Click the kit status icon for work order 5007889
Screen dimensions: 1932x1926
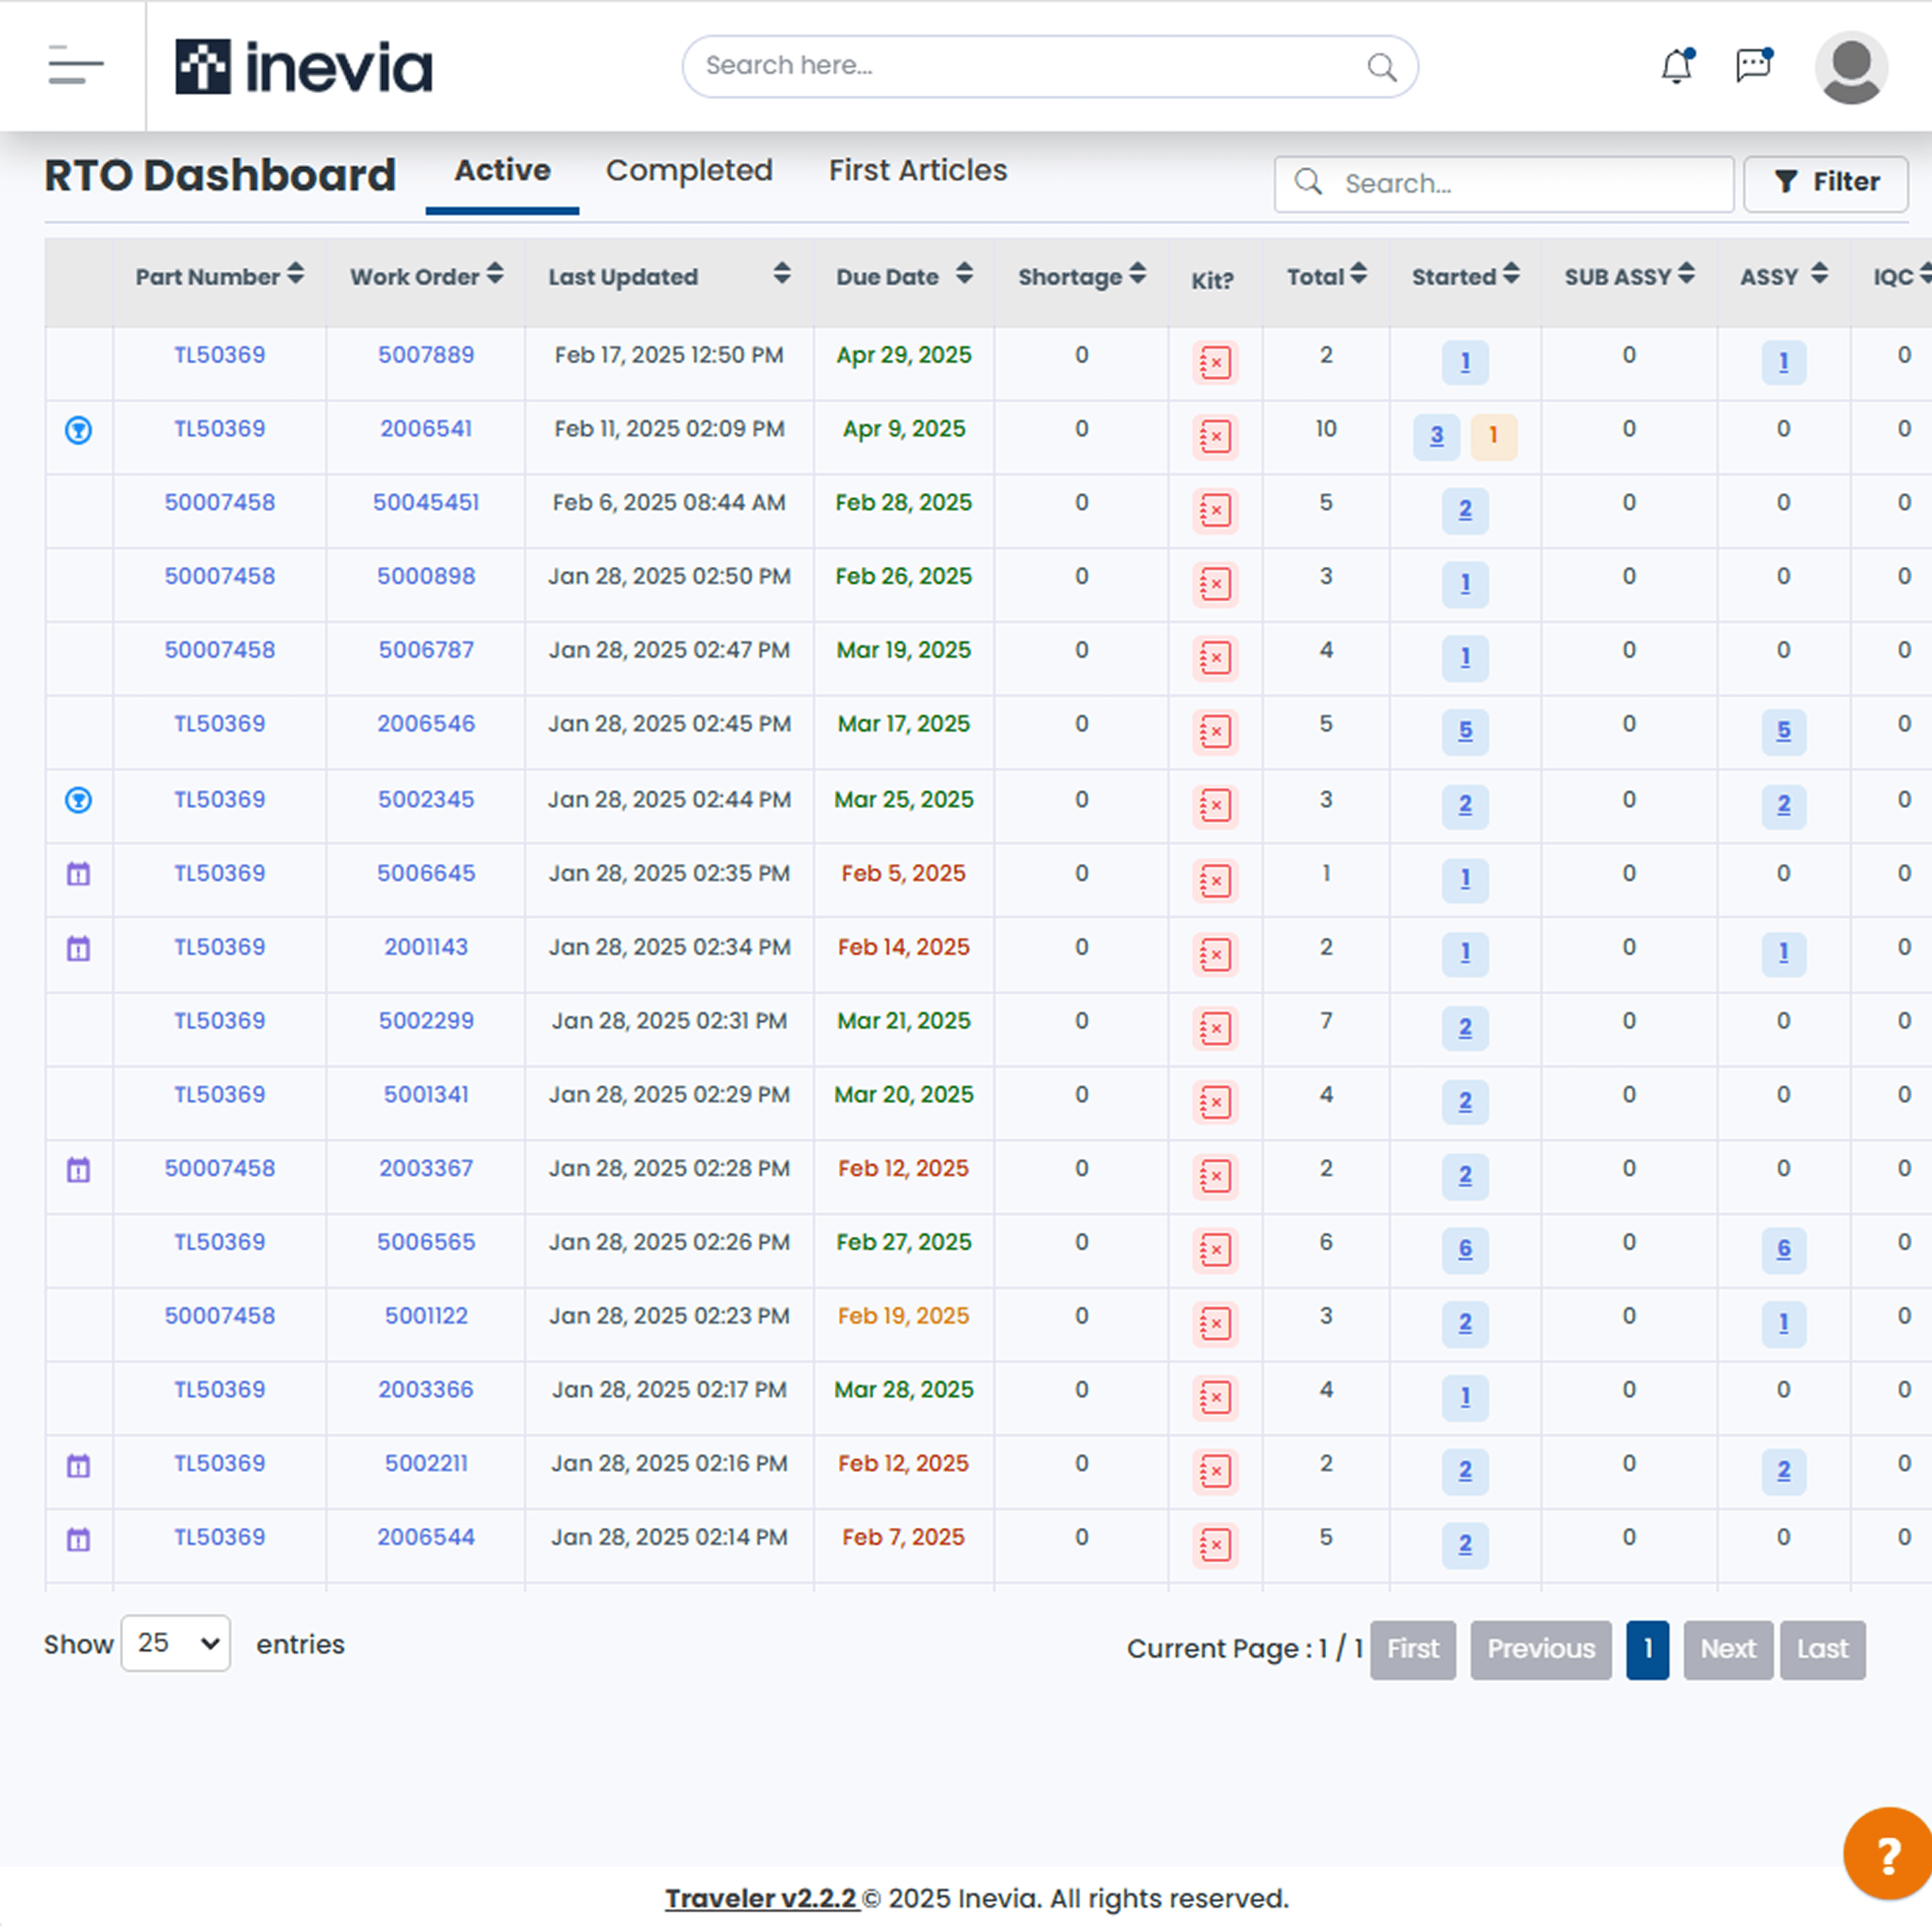click(1214, 363)
